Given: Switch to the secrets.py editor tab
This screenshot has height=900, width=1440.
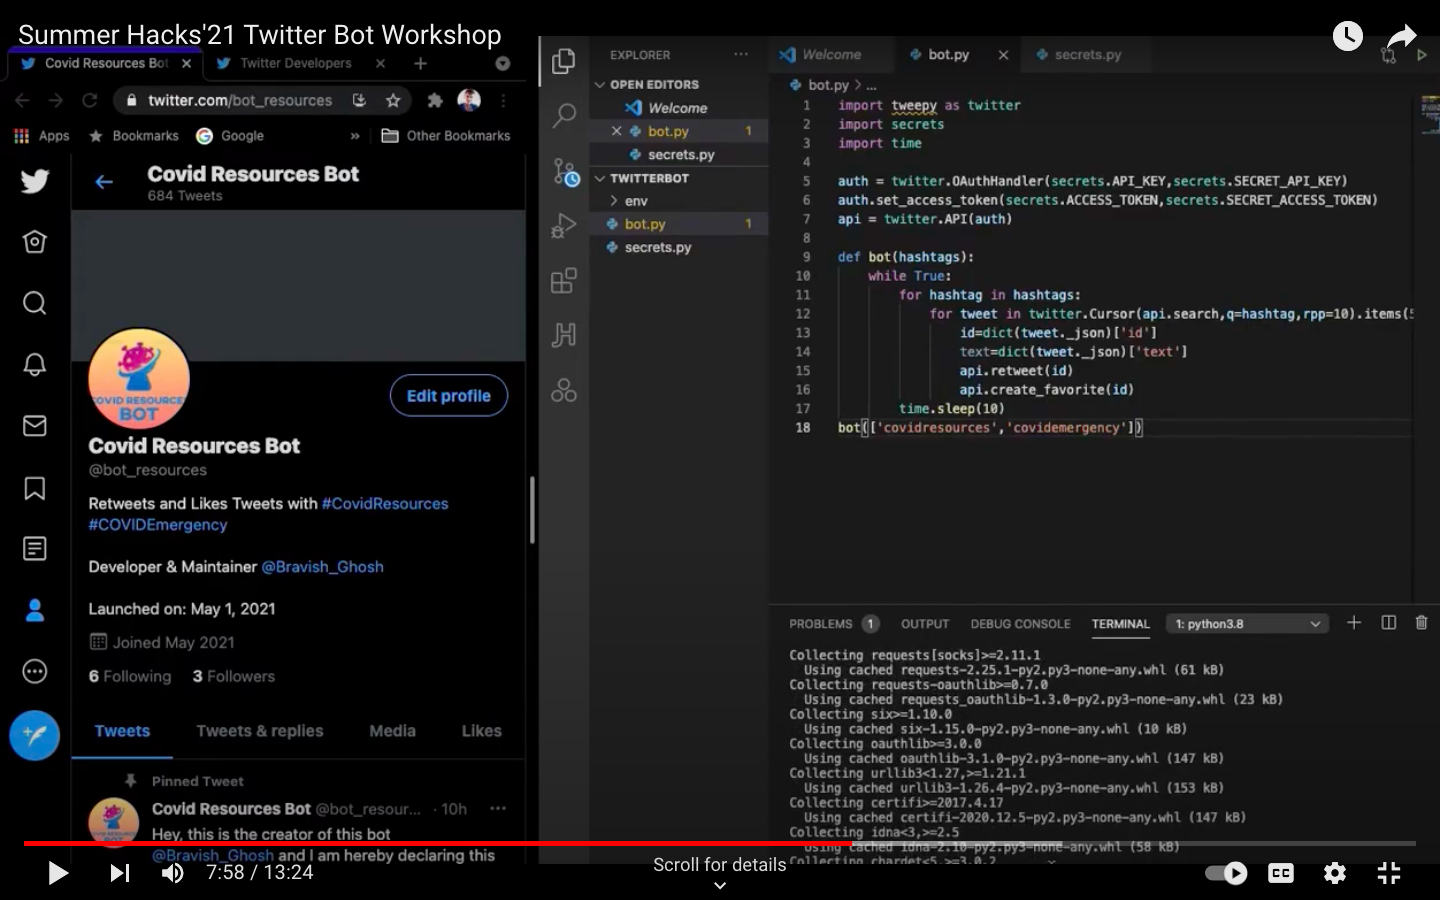Looking at the screenshot, I should point(1087,55).
